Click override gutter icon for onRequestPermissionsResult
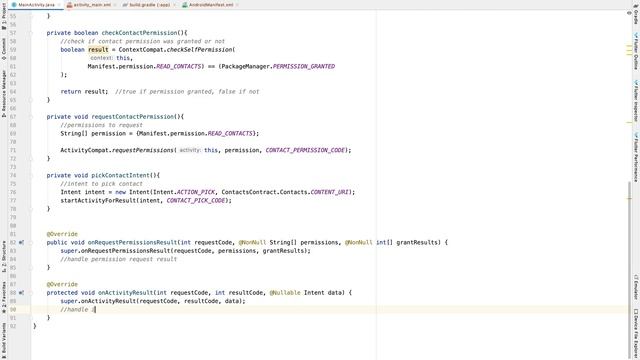 (x=21, y=242)
